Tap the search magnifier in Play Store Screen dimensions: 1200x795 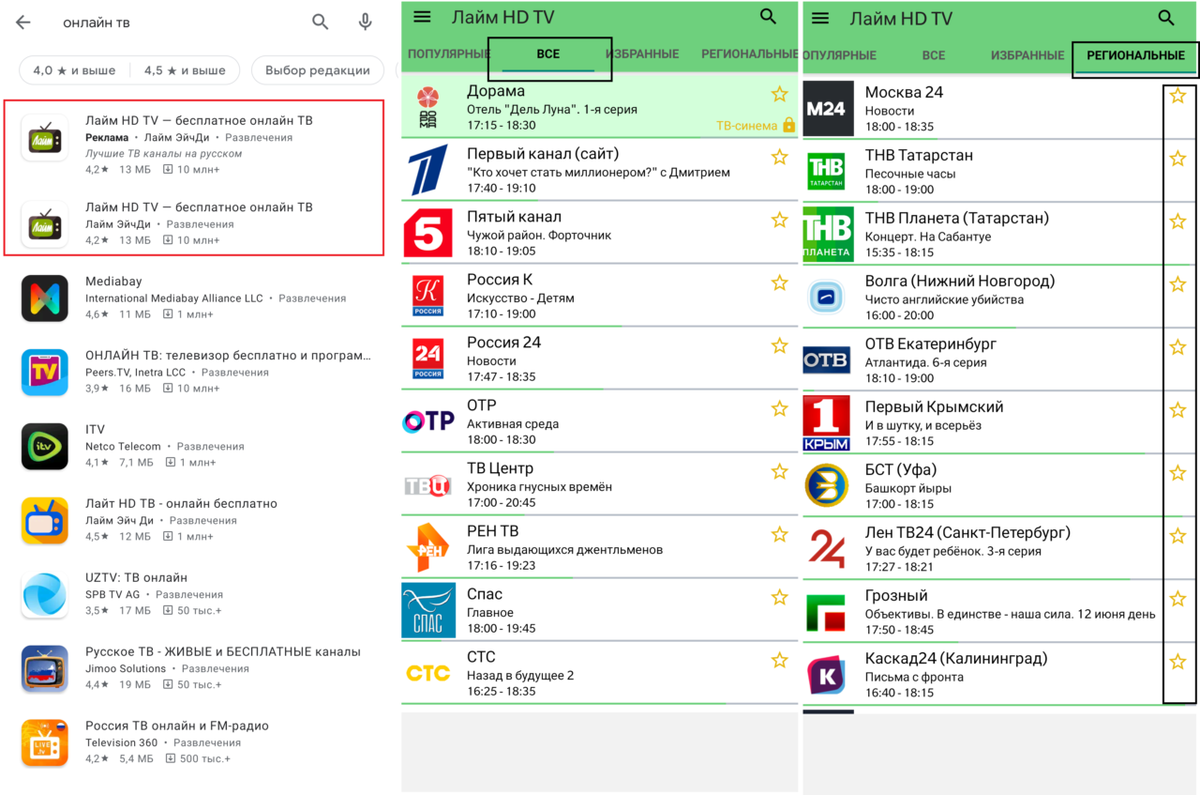tap(320, 22)
